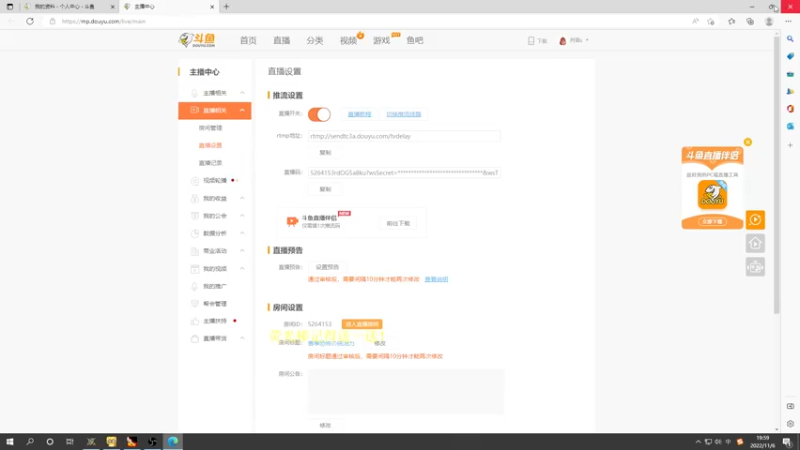Screen dimensions: 800x450
Task: Go to 游戏 in the top navigation
Action: (x=381, y=40)
